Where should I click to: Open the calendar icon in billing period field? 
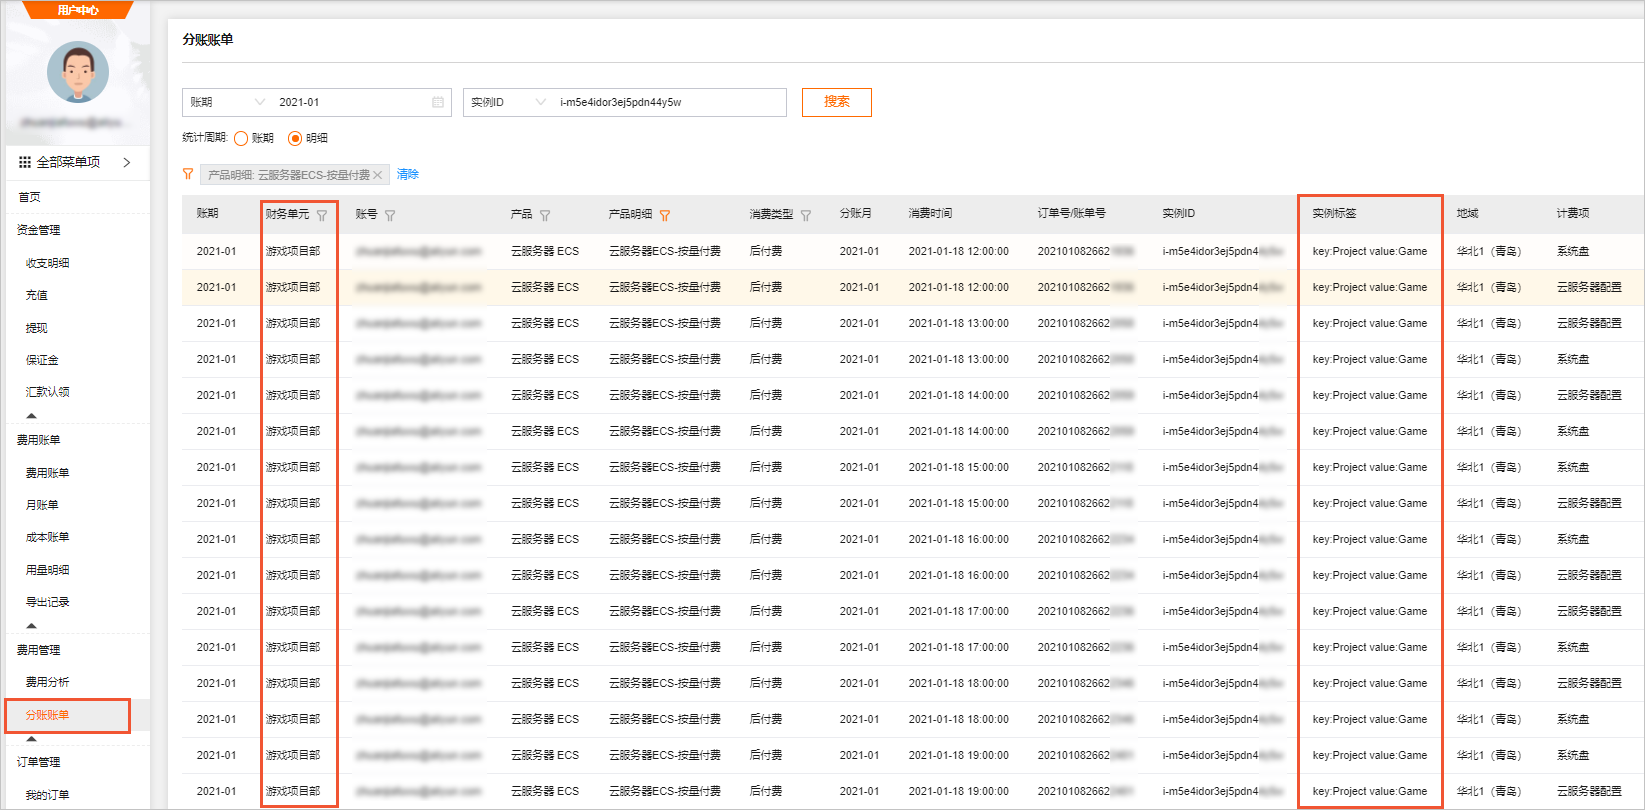pos(438,102)
